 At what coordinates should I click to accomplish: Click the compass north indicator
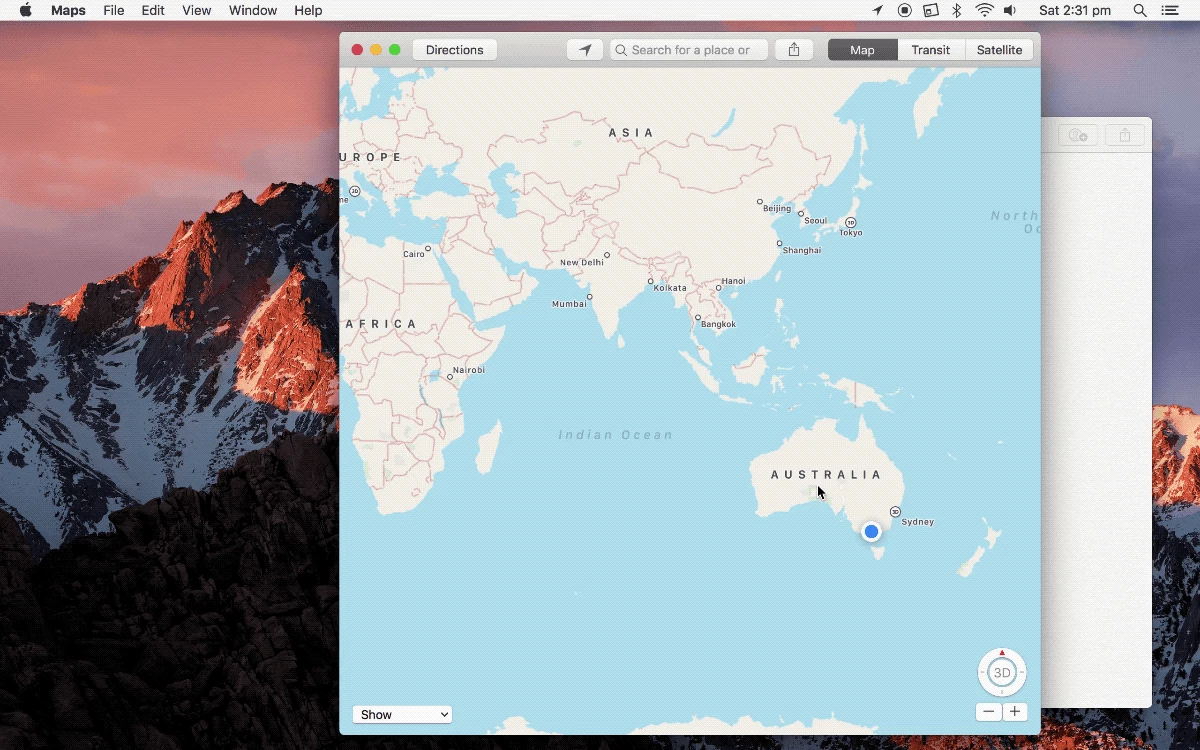tap(1002, 653)
